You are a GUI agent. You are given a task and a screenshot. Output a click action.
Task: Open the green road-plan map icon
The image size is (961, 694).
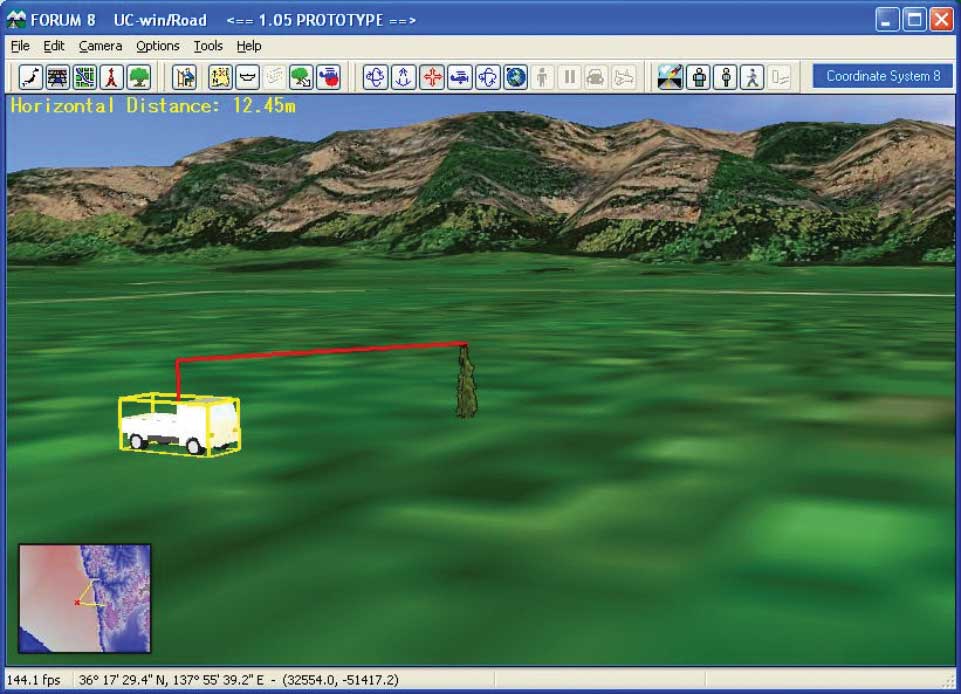pos(85,77)
